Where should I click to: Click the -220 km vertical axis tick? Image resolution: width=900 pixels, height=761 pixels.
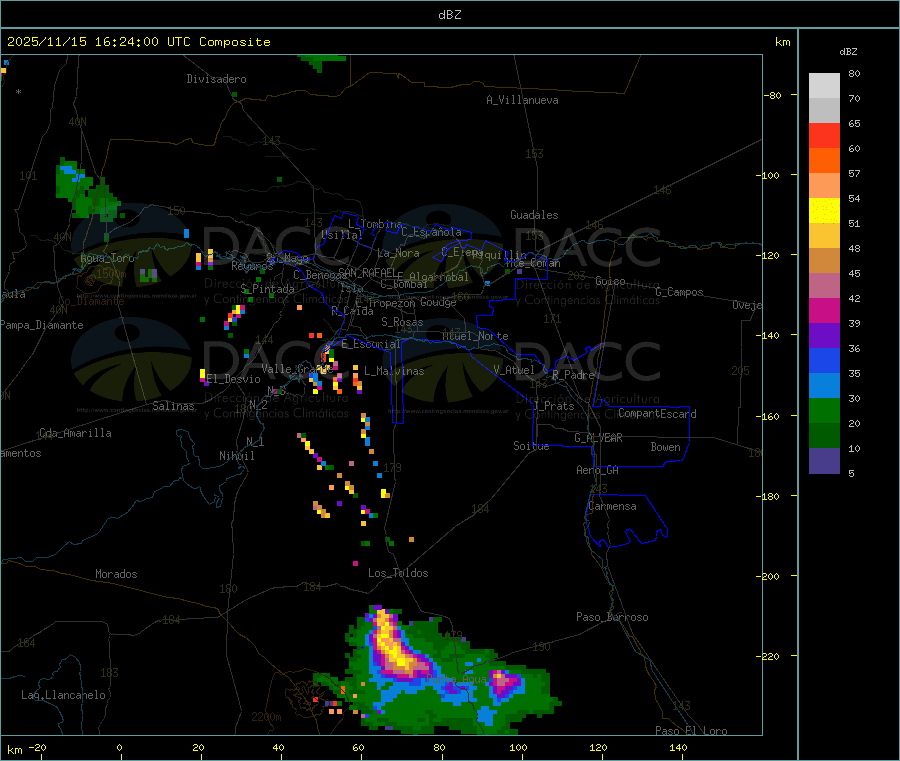[x=771, y=656]
